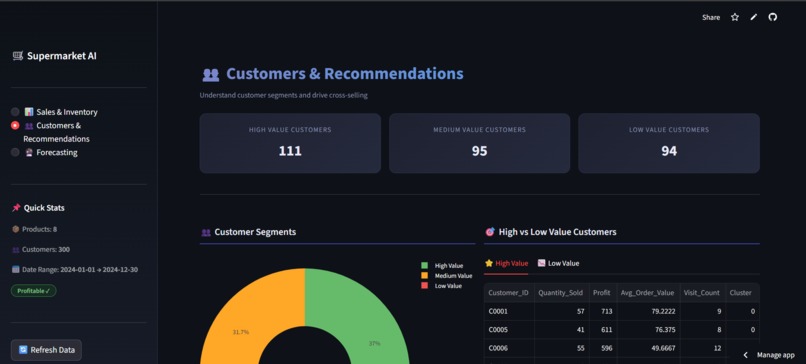806x364 pixels.
Task: Click the Products box icon
Action: [15, 229]
